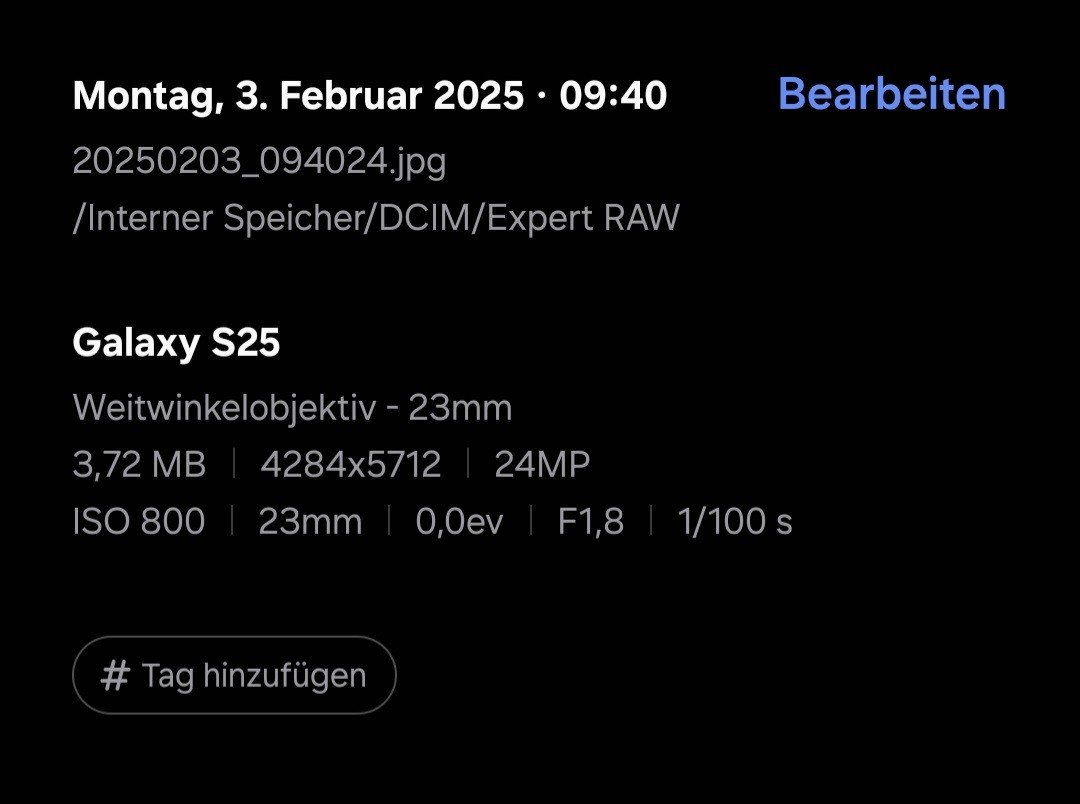Click the 23mm value beside ISO 800
Image resolution: width=1080 pixels, height=804 pixels.
[310, 521]
